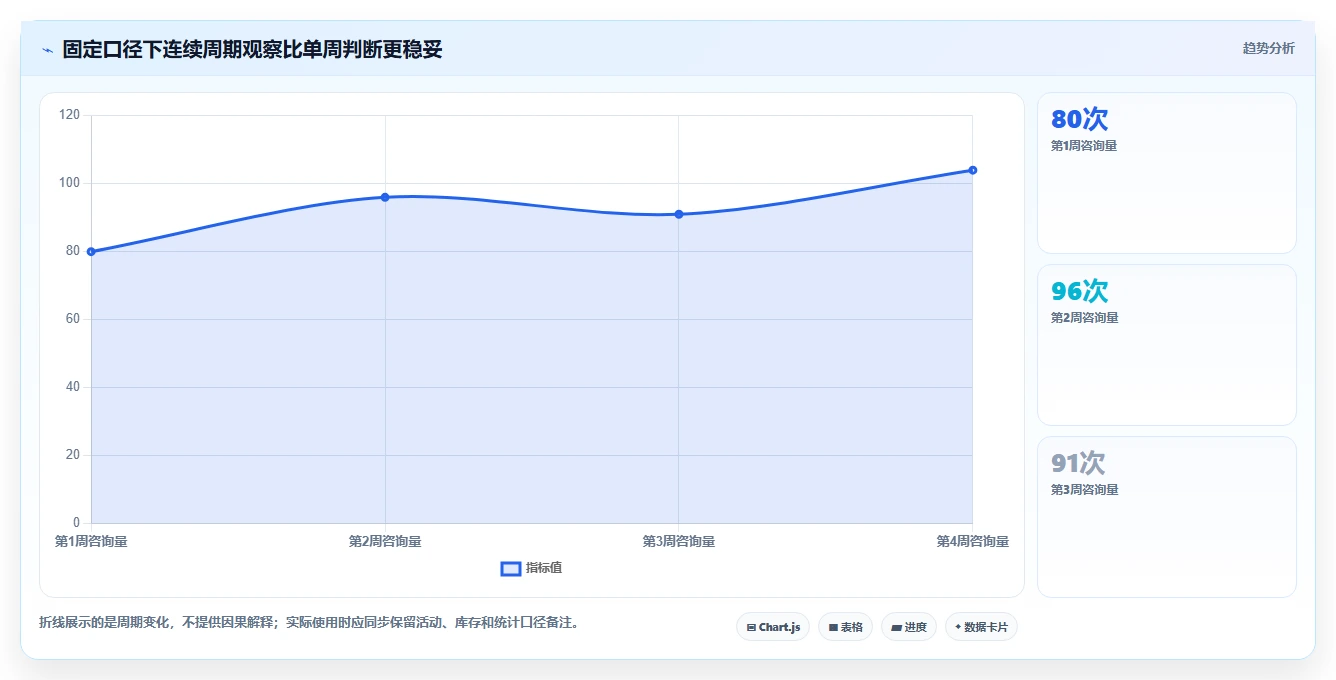Click the data point for 第1周咨询量
The width and height of the screenshot is (1336, 680).
[91, 252]
